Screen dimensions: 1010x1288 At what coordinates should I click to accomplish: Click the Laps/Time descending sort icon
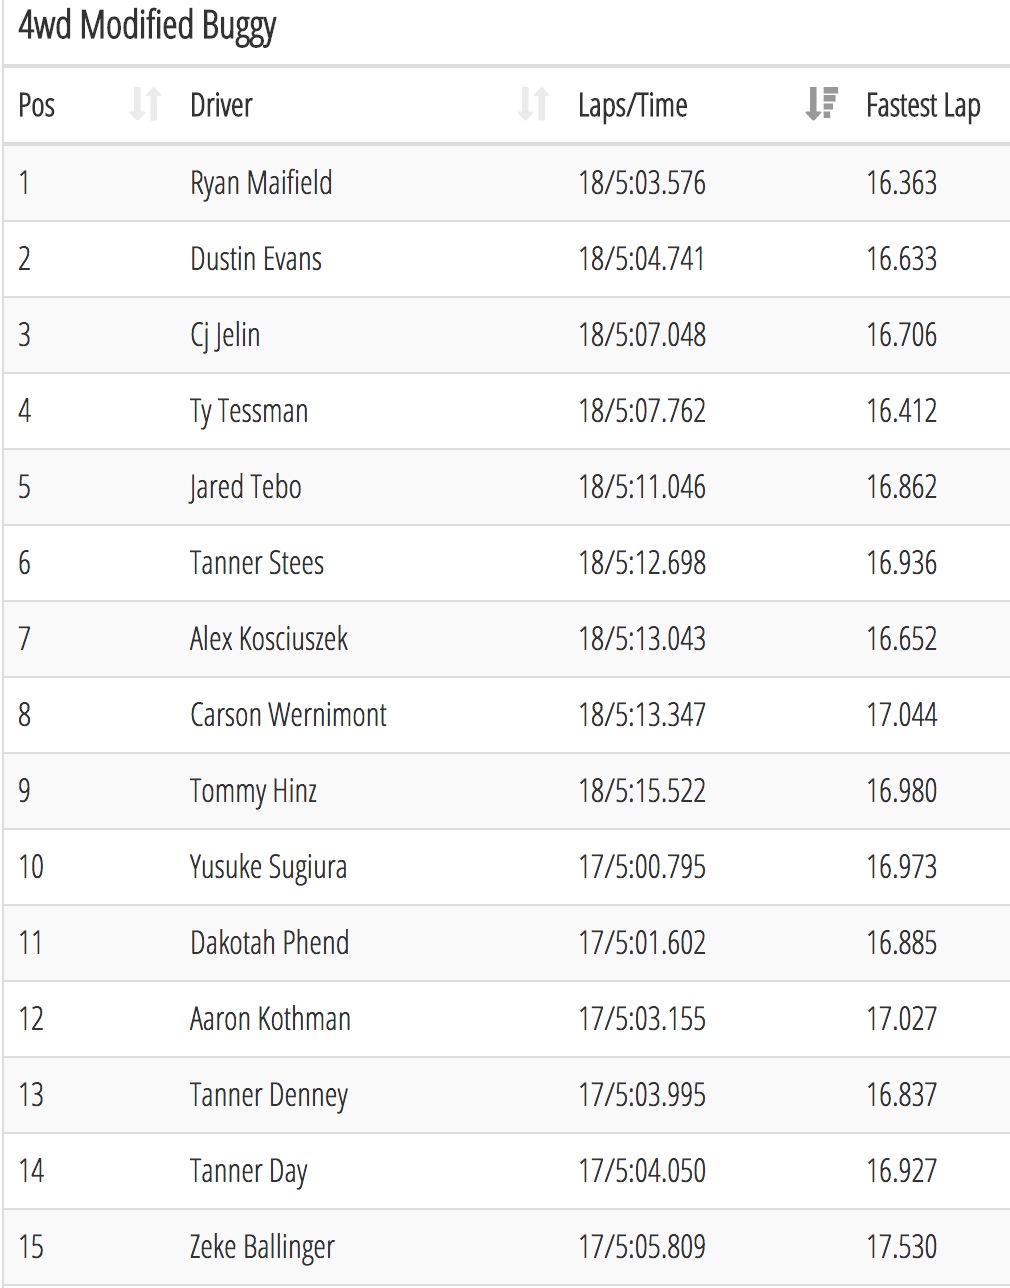point(822,104)
